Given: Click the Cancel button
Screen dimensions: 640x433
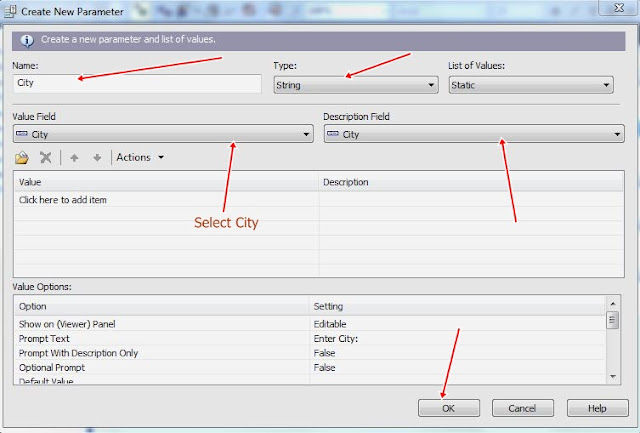Looking at the screenshot, I should 522,408.
